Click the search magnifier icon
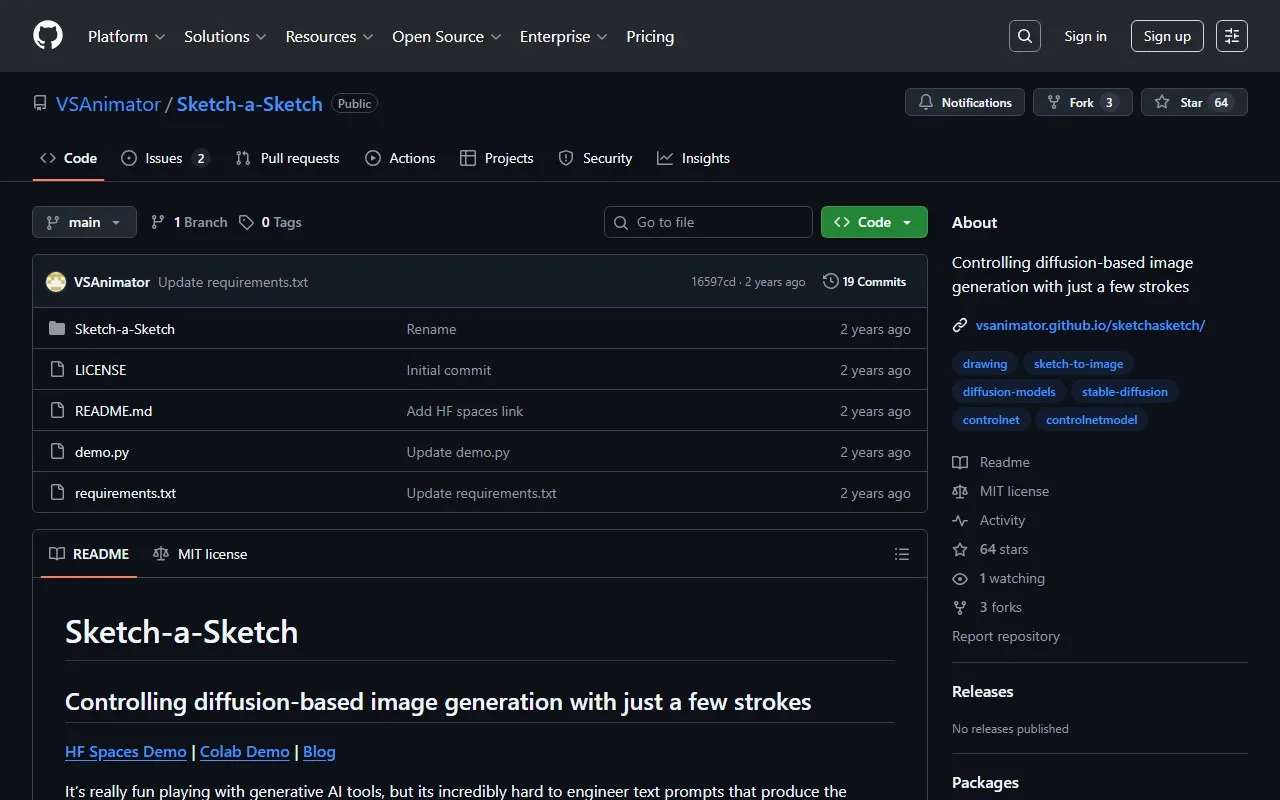The image size is (1280, 800). coord(1025,36)
